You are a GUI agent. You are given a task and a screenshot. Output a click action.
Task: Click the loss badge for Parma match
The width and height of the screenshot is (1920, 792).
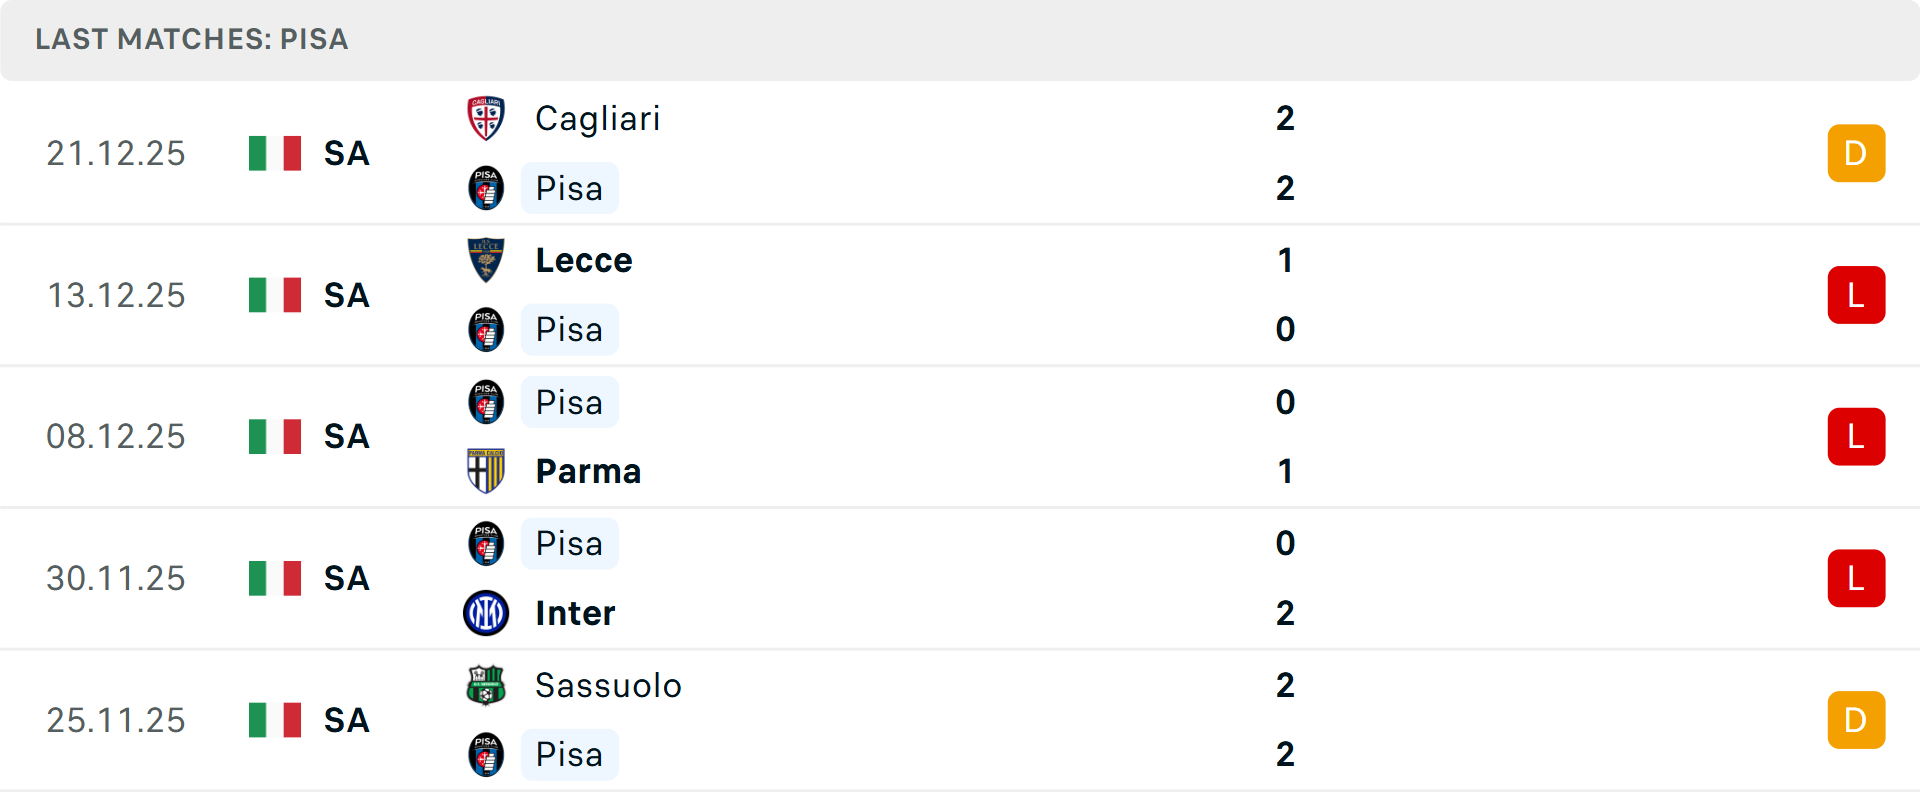tap(1856, 437)
